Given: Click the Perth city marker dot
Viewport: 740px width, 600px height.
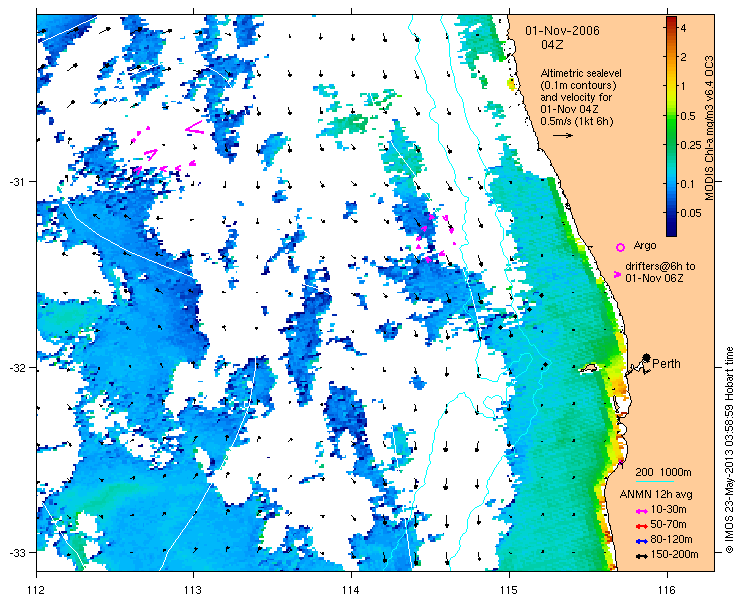Looking at the screenshot, I should pos(647,357).
